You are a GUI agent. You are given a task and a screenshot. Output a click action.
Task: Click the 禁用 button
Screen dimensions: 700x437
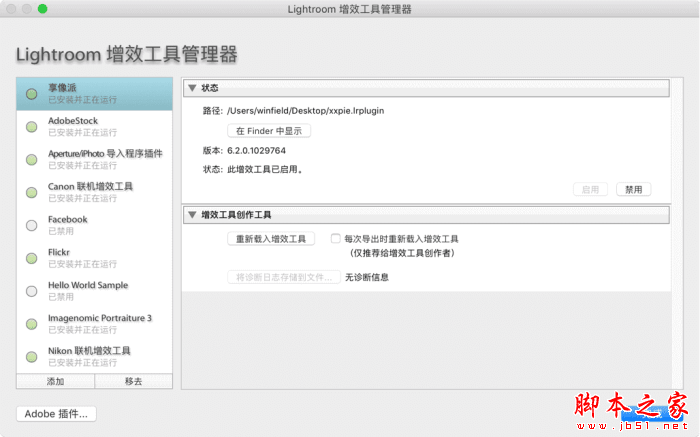coord(633,189)
